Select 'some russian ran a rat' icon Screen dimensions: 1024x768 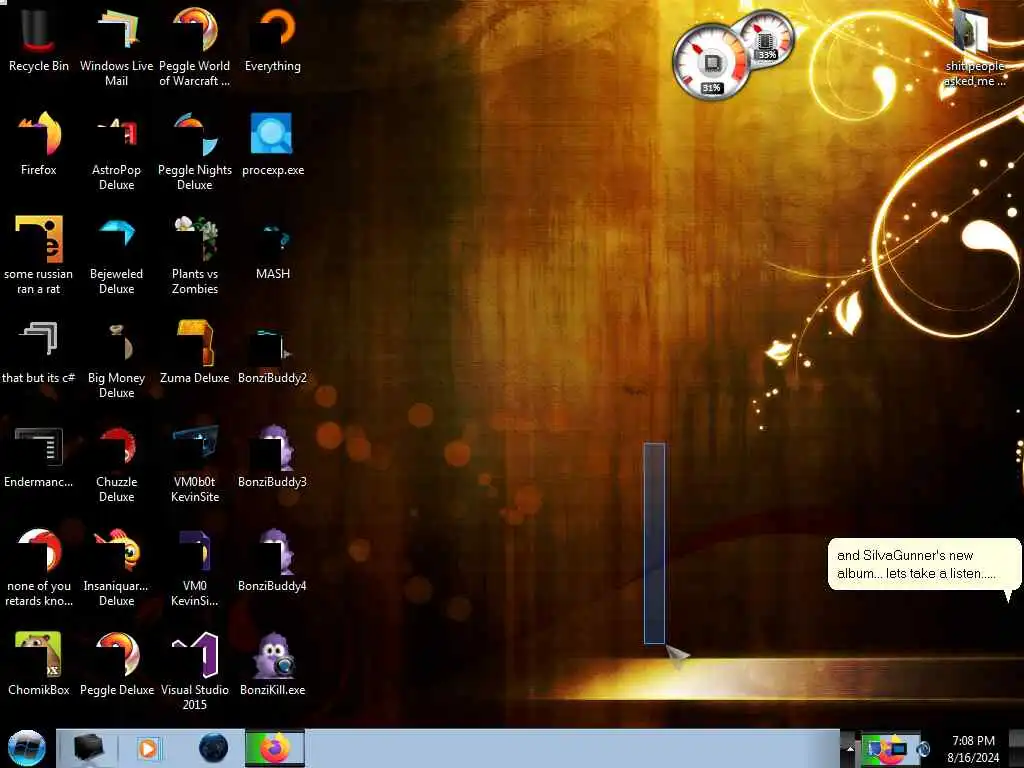click(x=39, y=255)
